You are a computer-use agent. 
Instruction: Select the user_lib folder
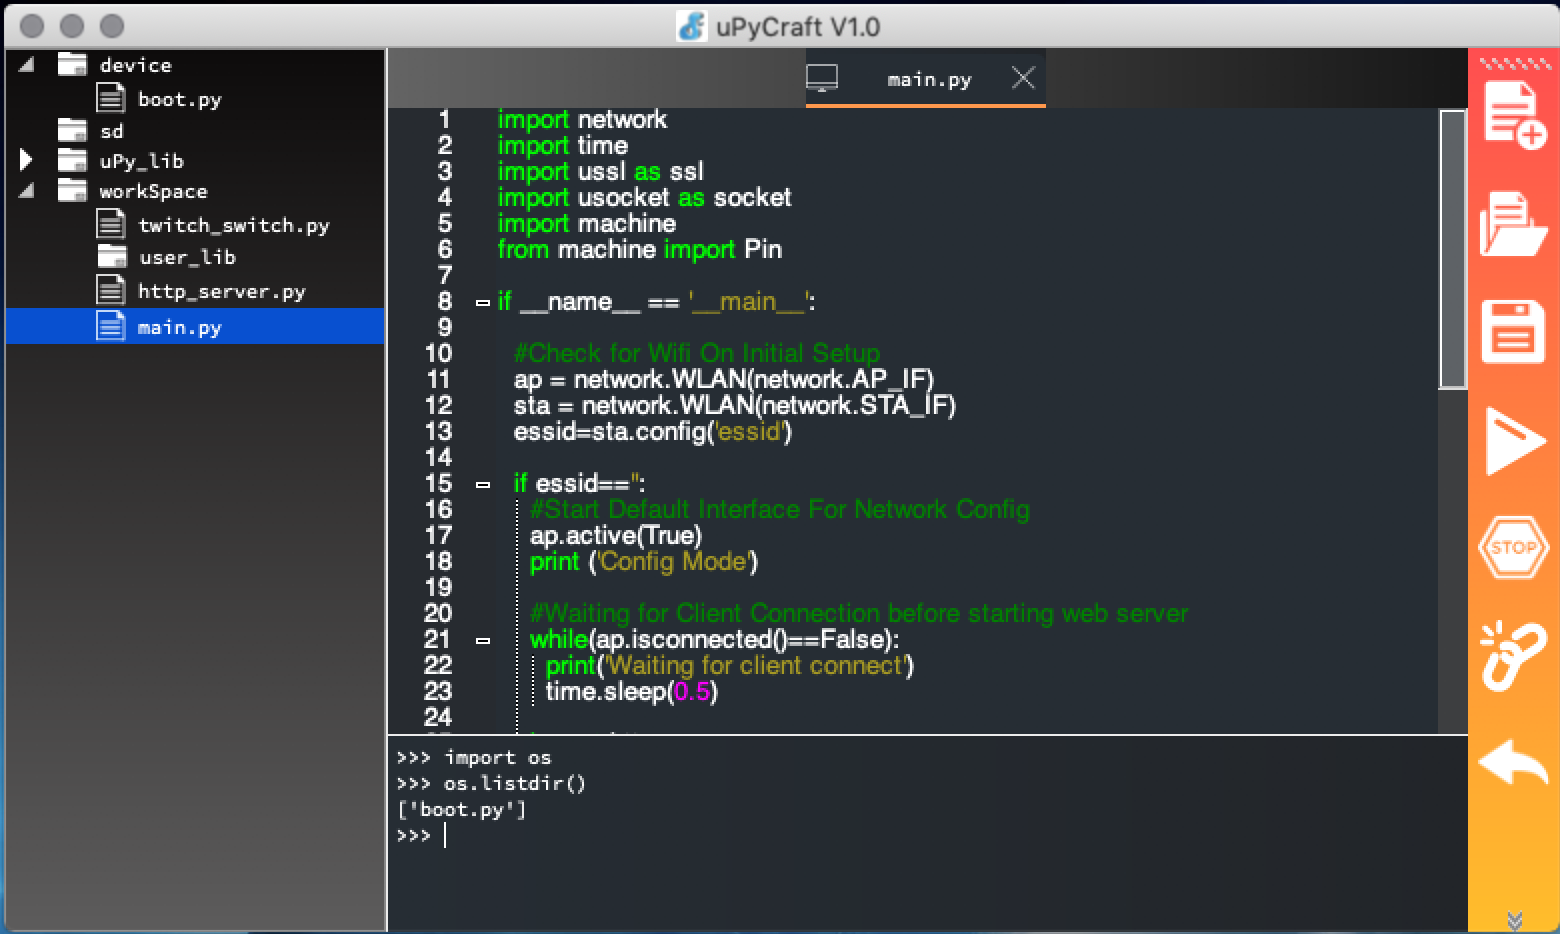click(187, 257)
